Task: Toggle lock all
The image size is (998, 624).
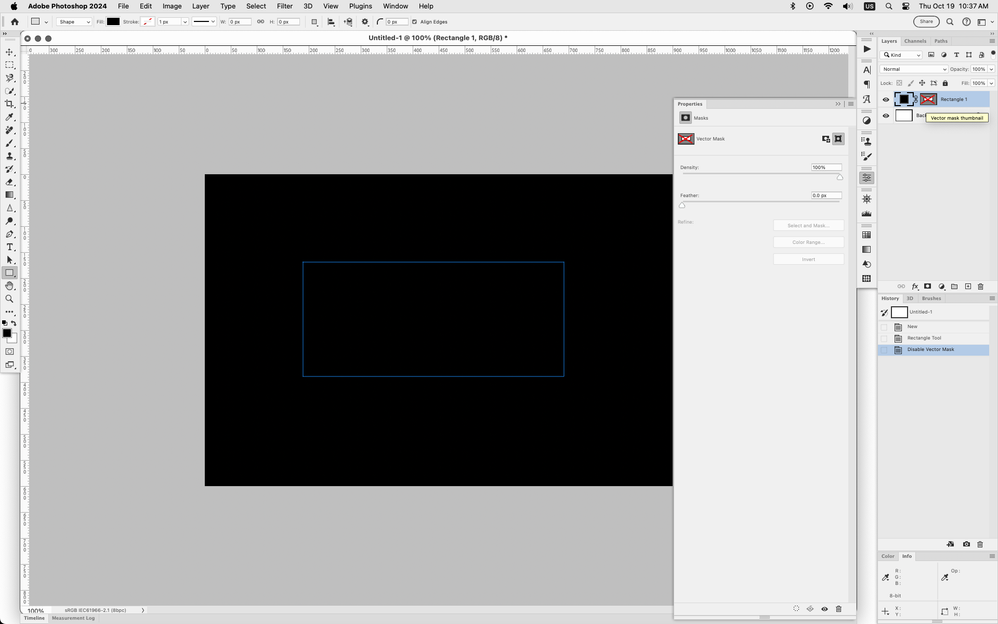Action: click(945, 83)
